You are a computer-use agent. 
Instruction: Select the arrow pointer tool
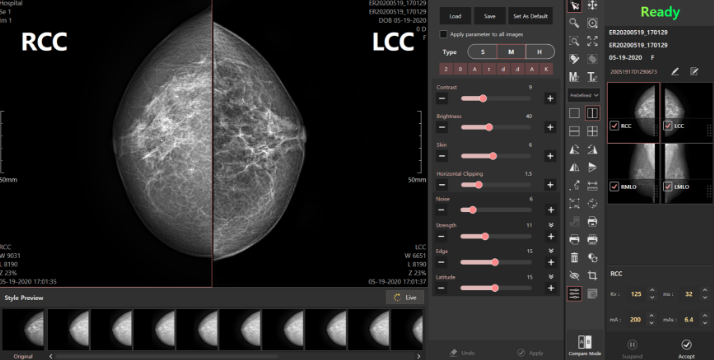click(x=575, y=5)
